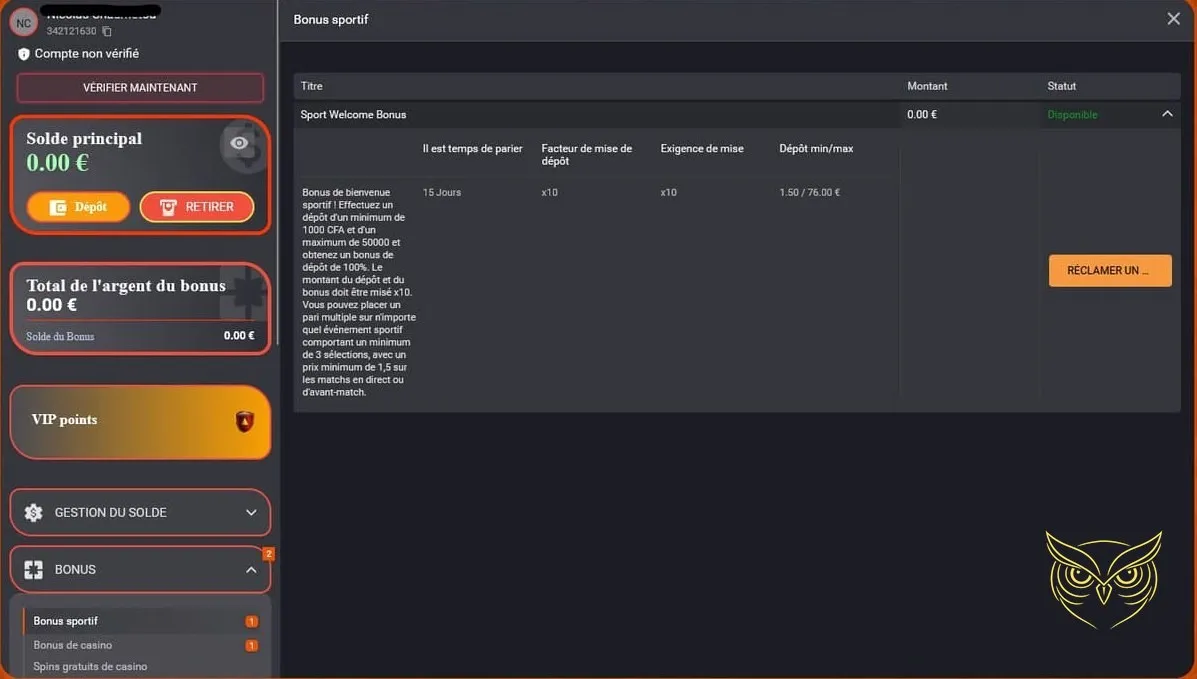The image size is (1197, 679).
Task: Expand the Gestion du solde menu
Action: pos(251,513)
